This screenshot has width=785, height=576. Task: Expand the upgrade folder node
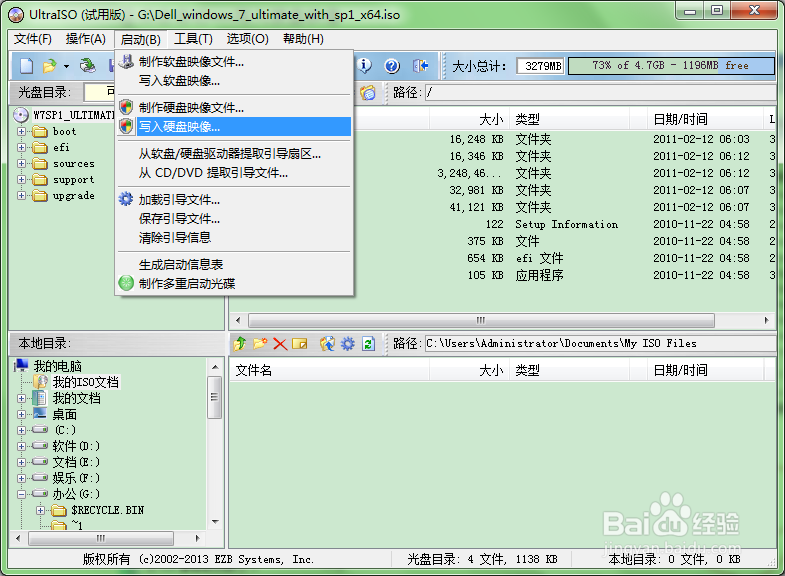21,196
